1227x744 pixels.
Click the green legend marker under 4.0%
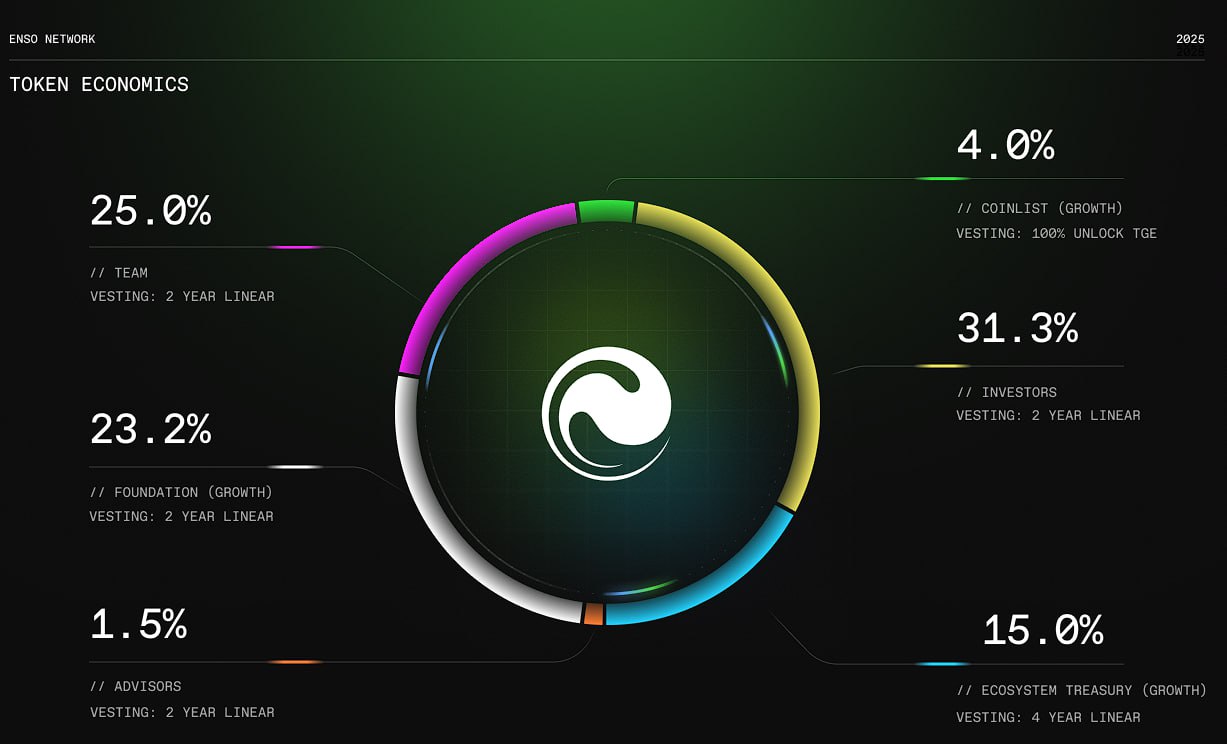[x=943, y=179]
